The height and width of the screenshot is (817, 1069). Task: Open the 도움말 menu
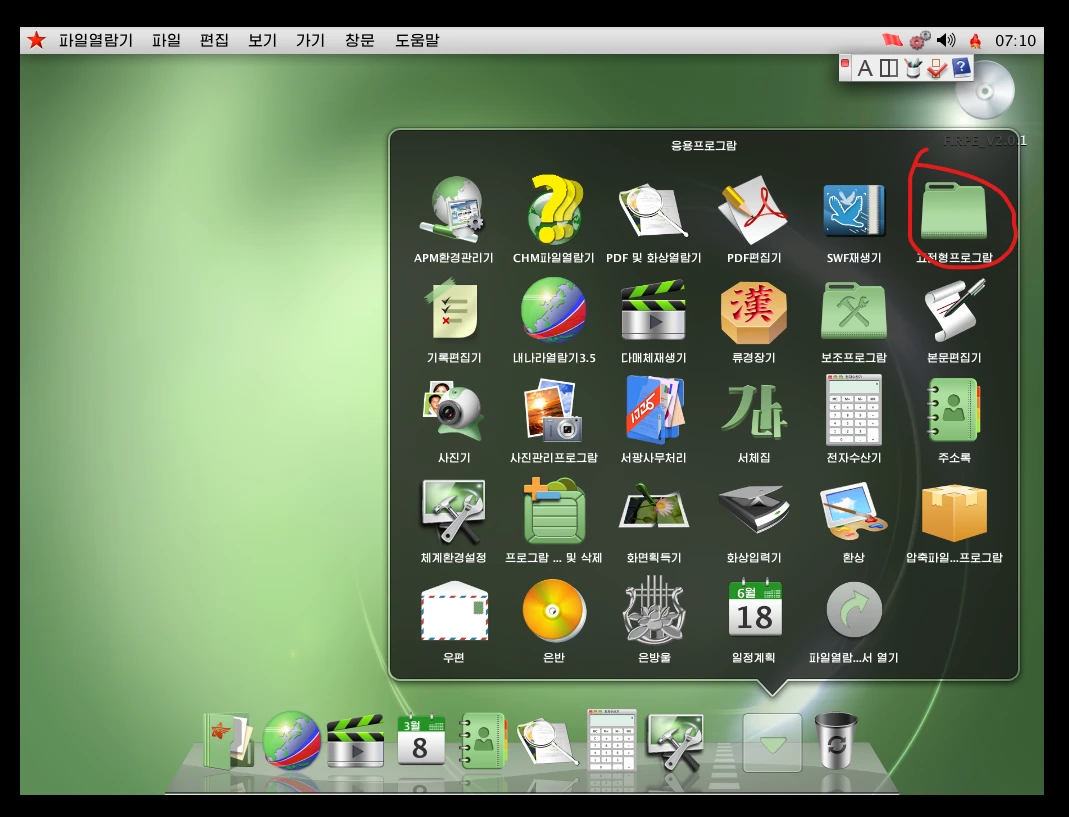417,40
